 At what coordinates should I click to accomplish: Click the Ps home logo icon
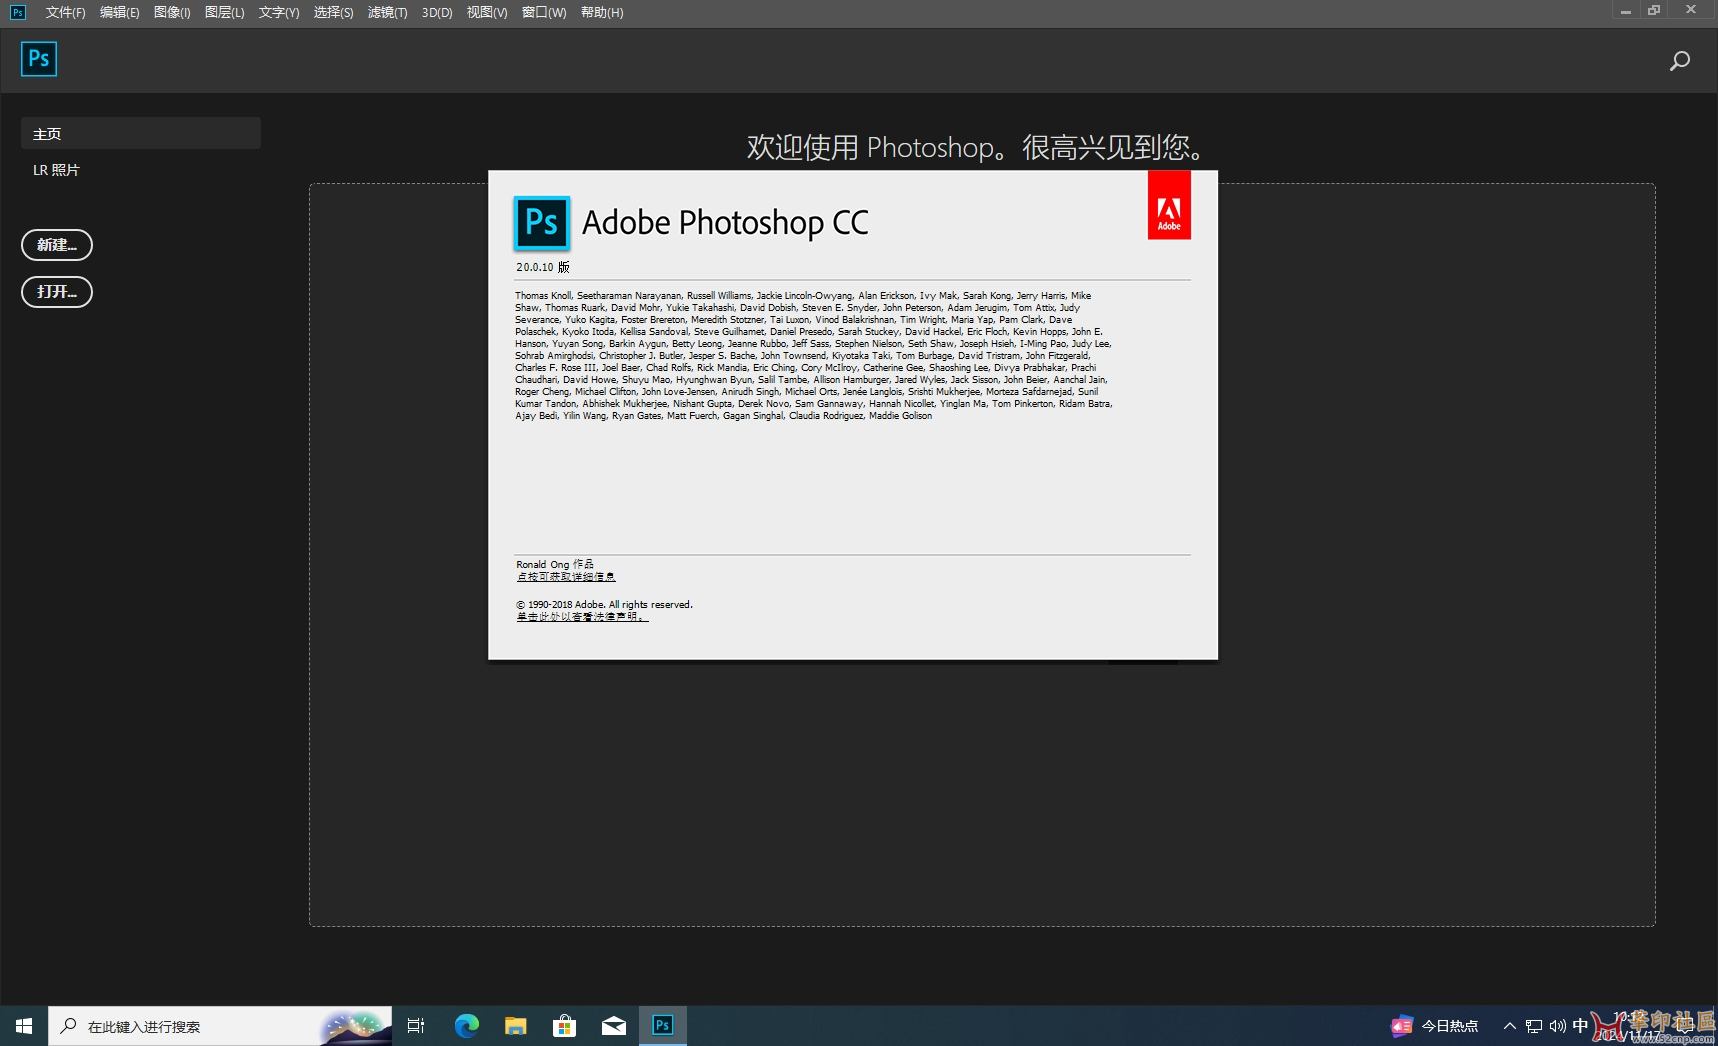[x=39, y=59]
